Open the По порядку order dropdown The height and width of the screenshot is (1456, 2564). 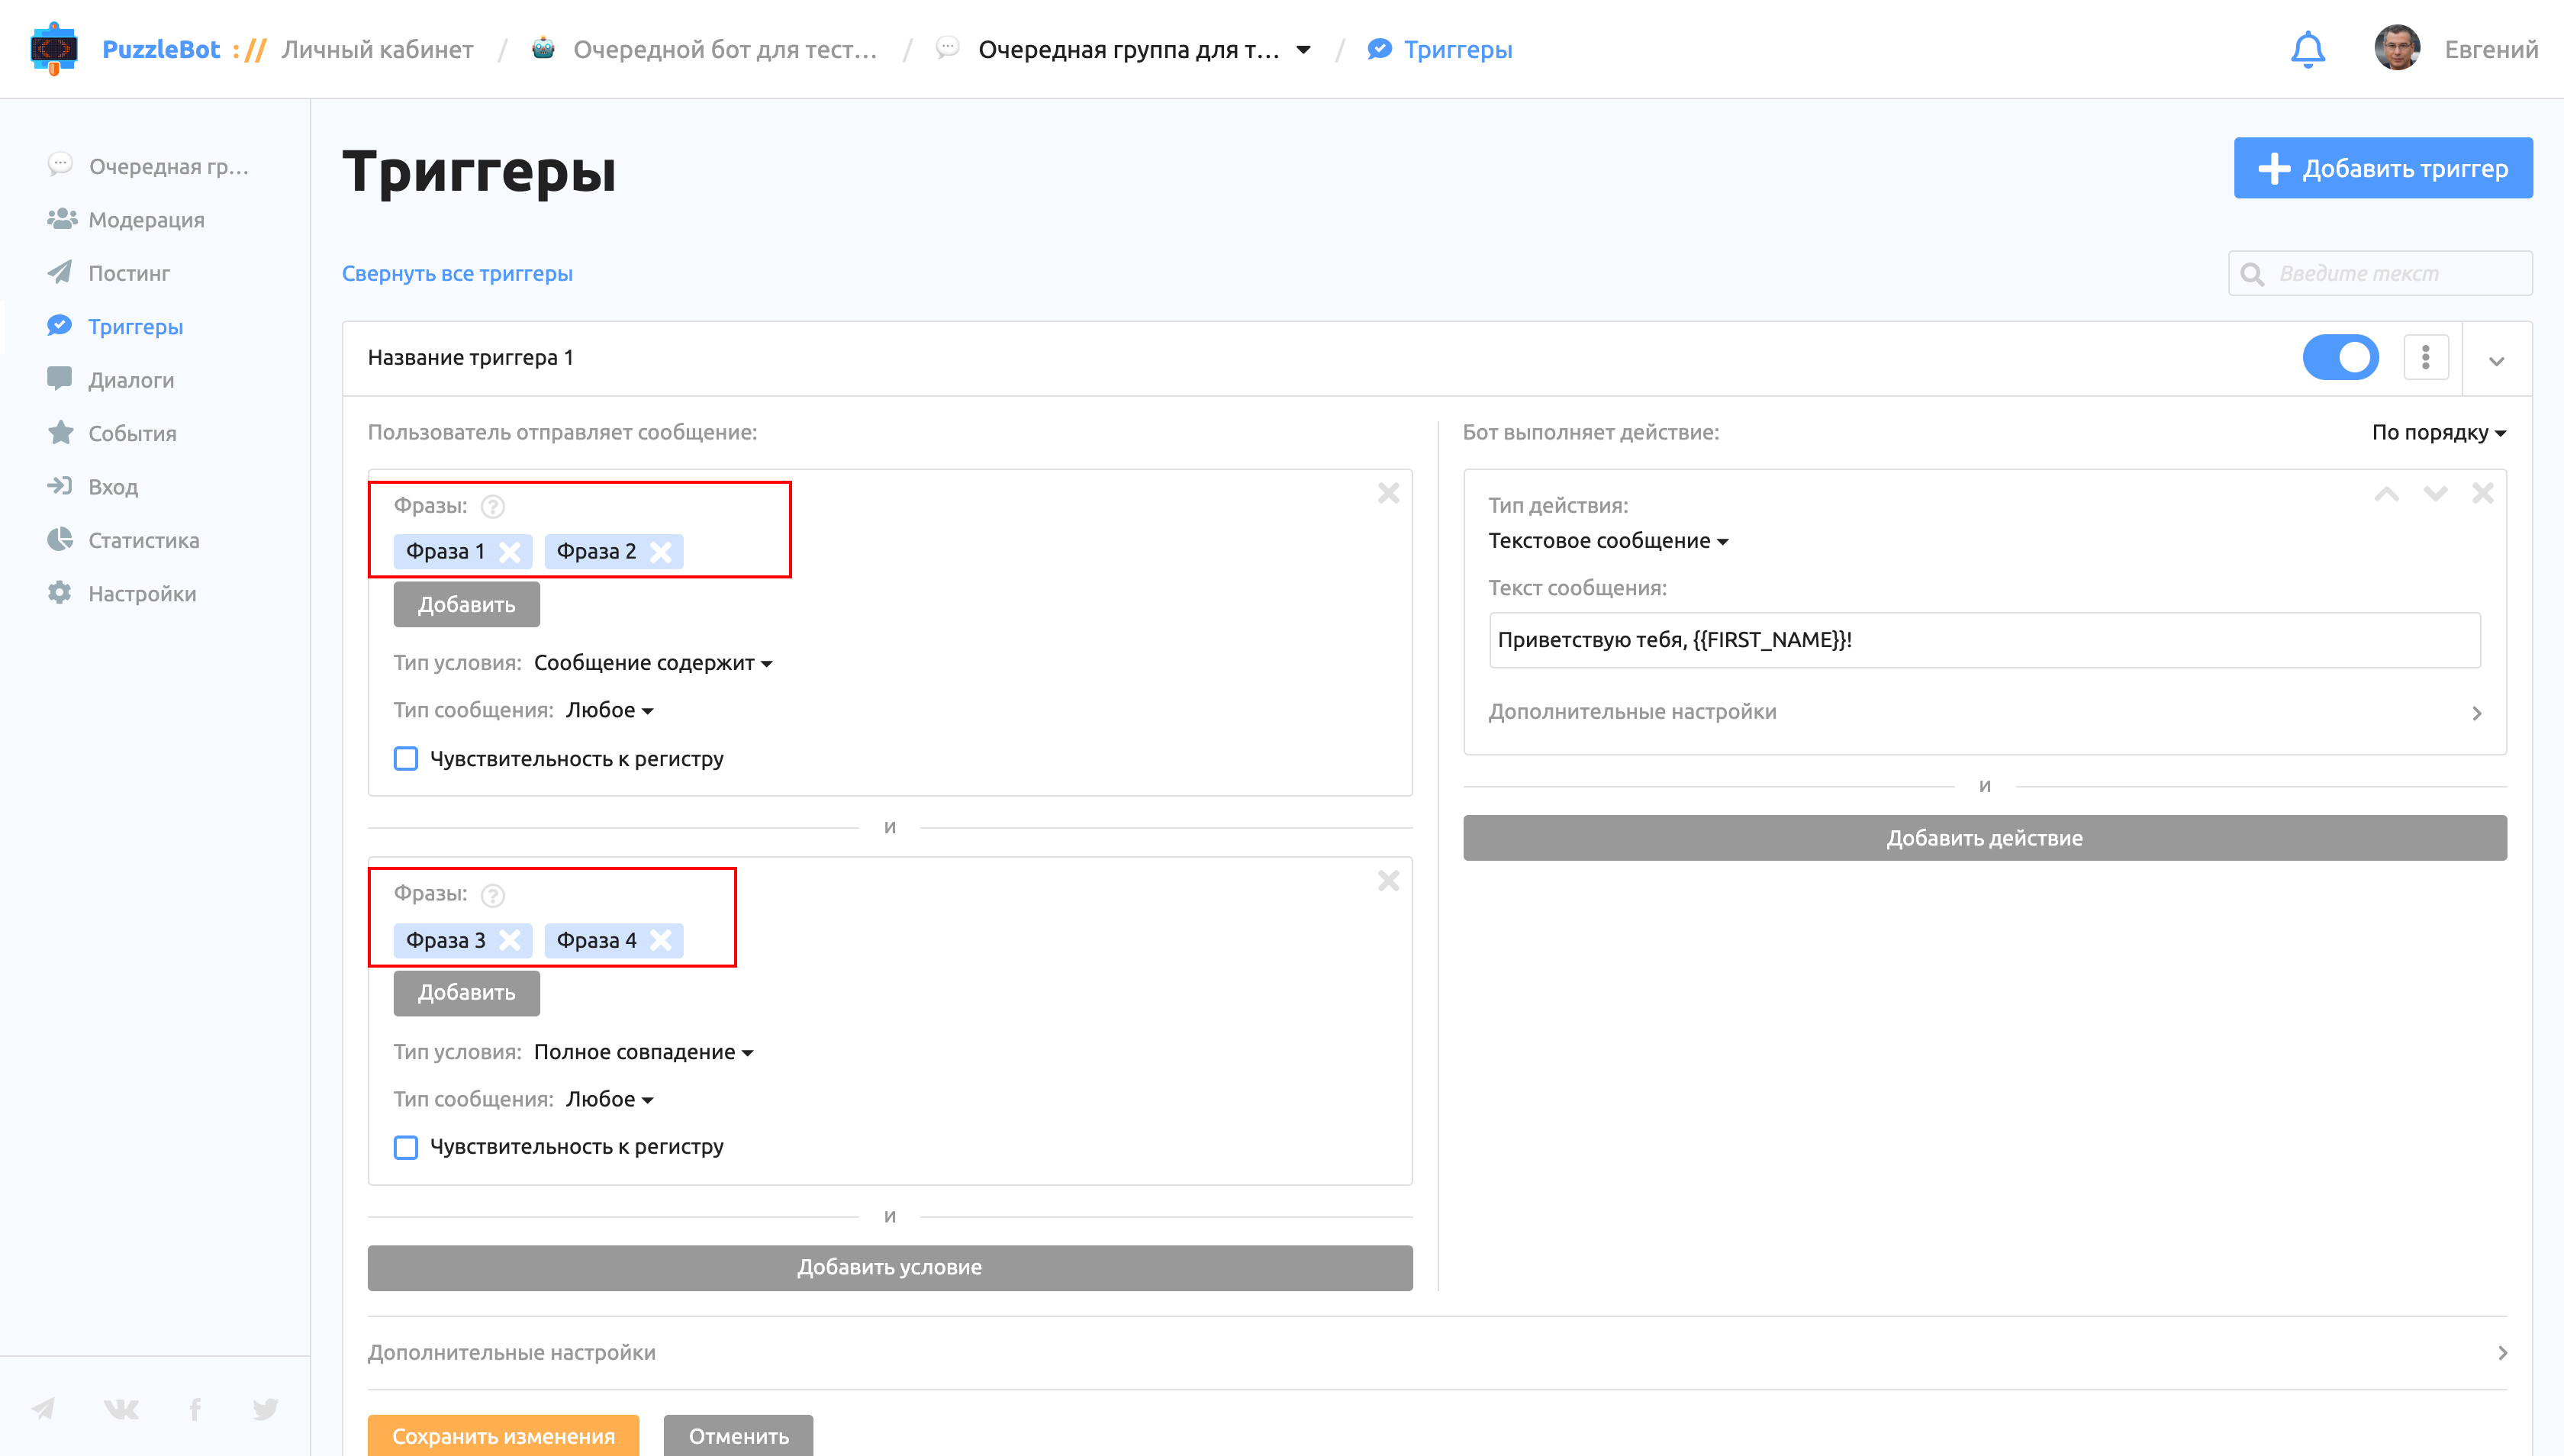2438,432
